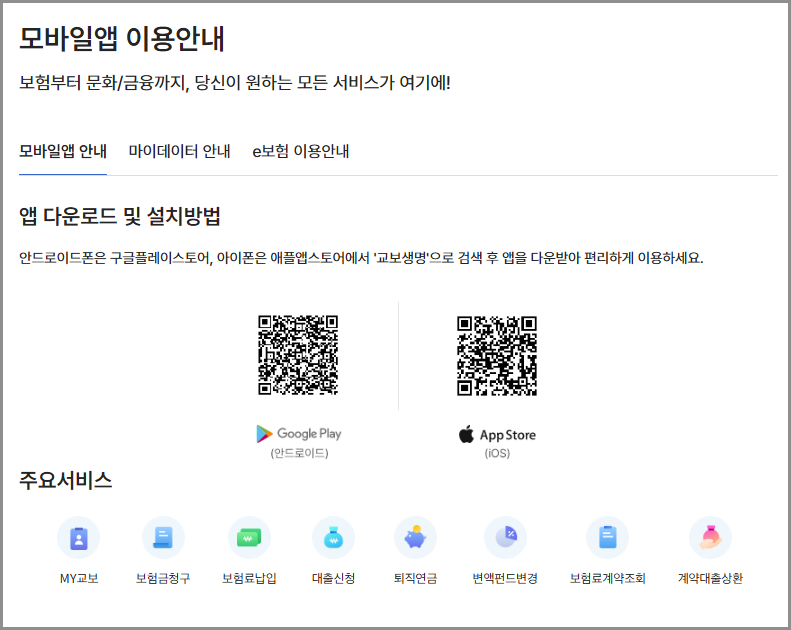Click the 보험부터 문화/금융까지 subtitle text
Screen dimensions: 791x630
tap(235, 82)
